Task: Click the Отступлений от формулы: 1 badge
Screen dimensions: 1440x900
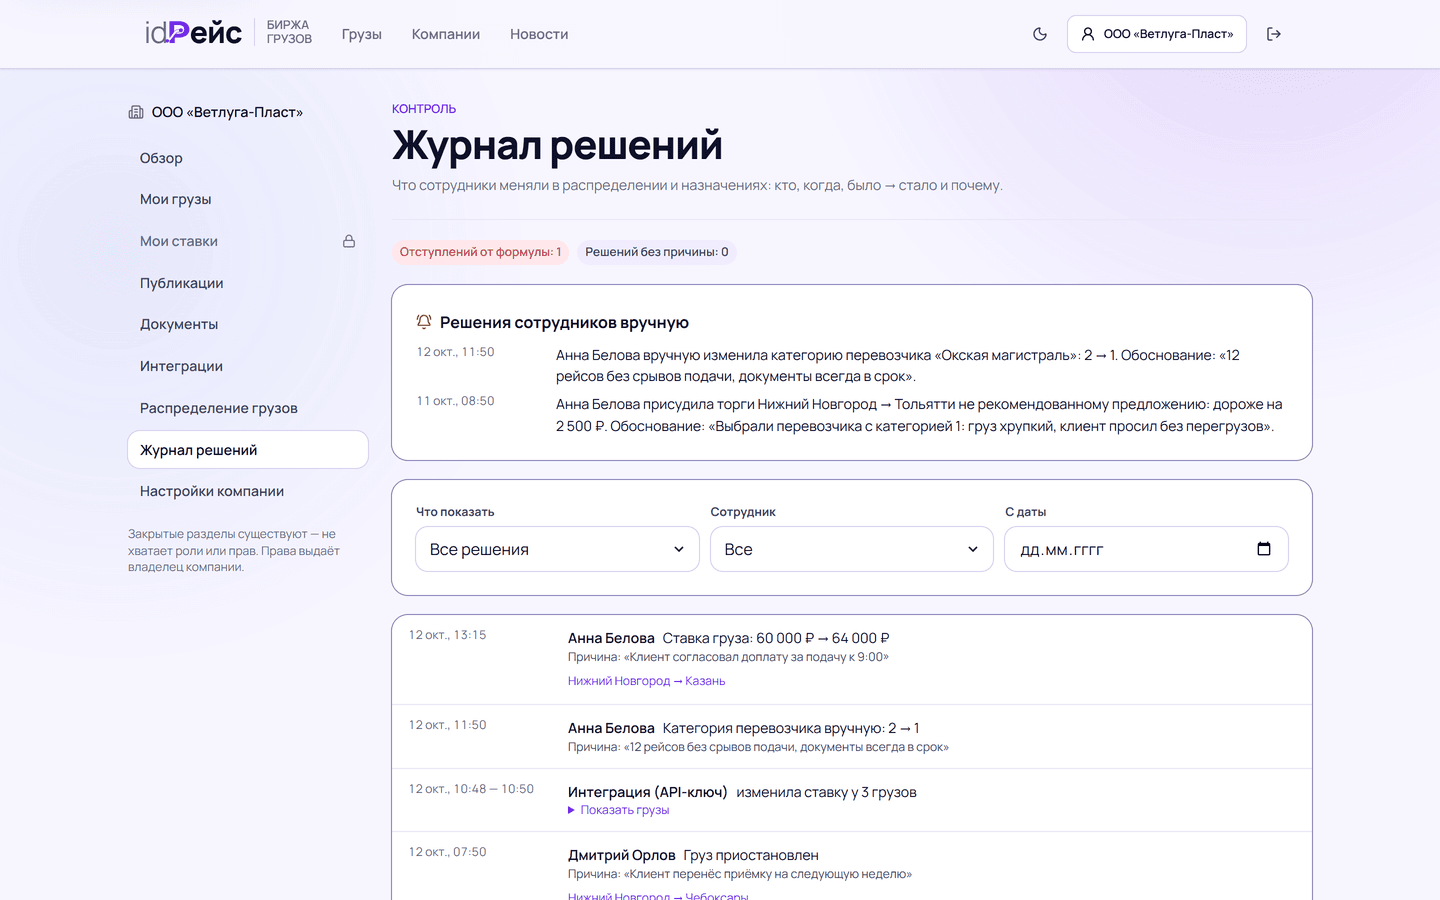Action: 481,252
